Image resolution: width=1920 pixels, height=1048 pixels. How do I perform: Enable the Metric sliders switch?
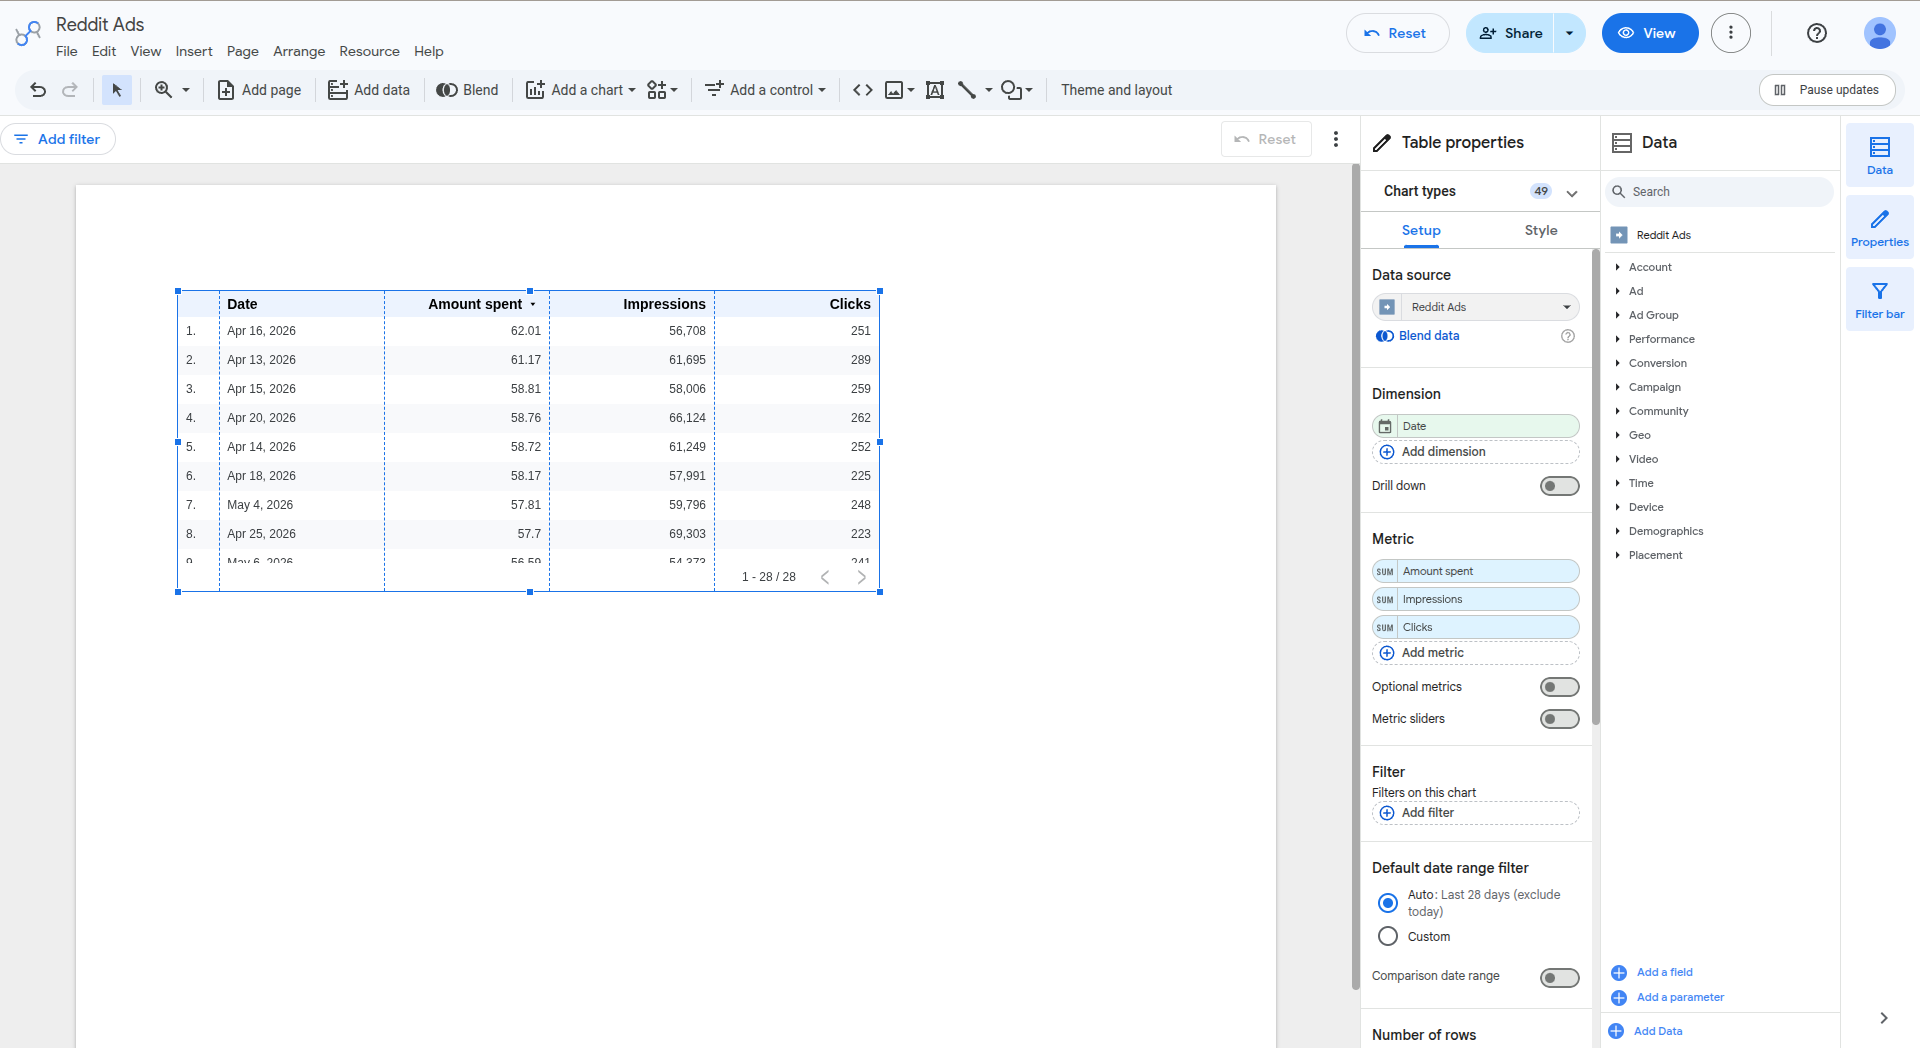click(x=1560, y=719)
